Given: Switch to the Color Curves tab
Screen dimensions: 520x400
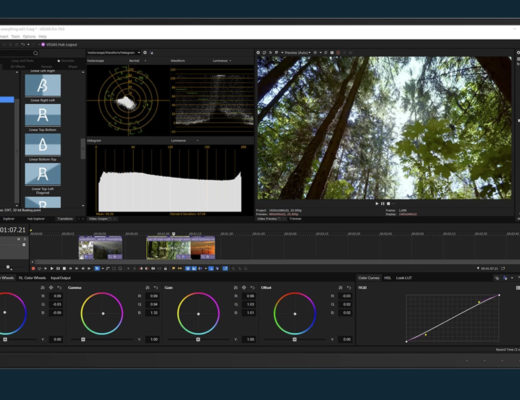Looking at the screenshot, I should pos(369,278).
